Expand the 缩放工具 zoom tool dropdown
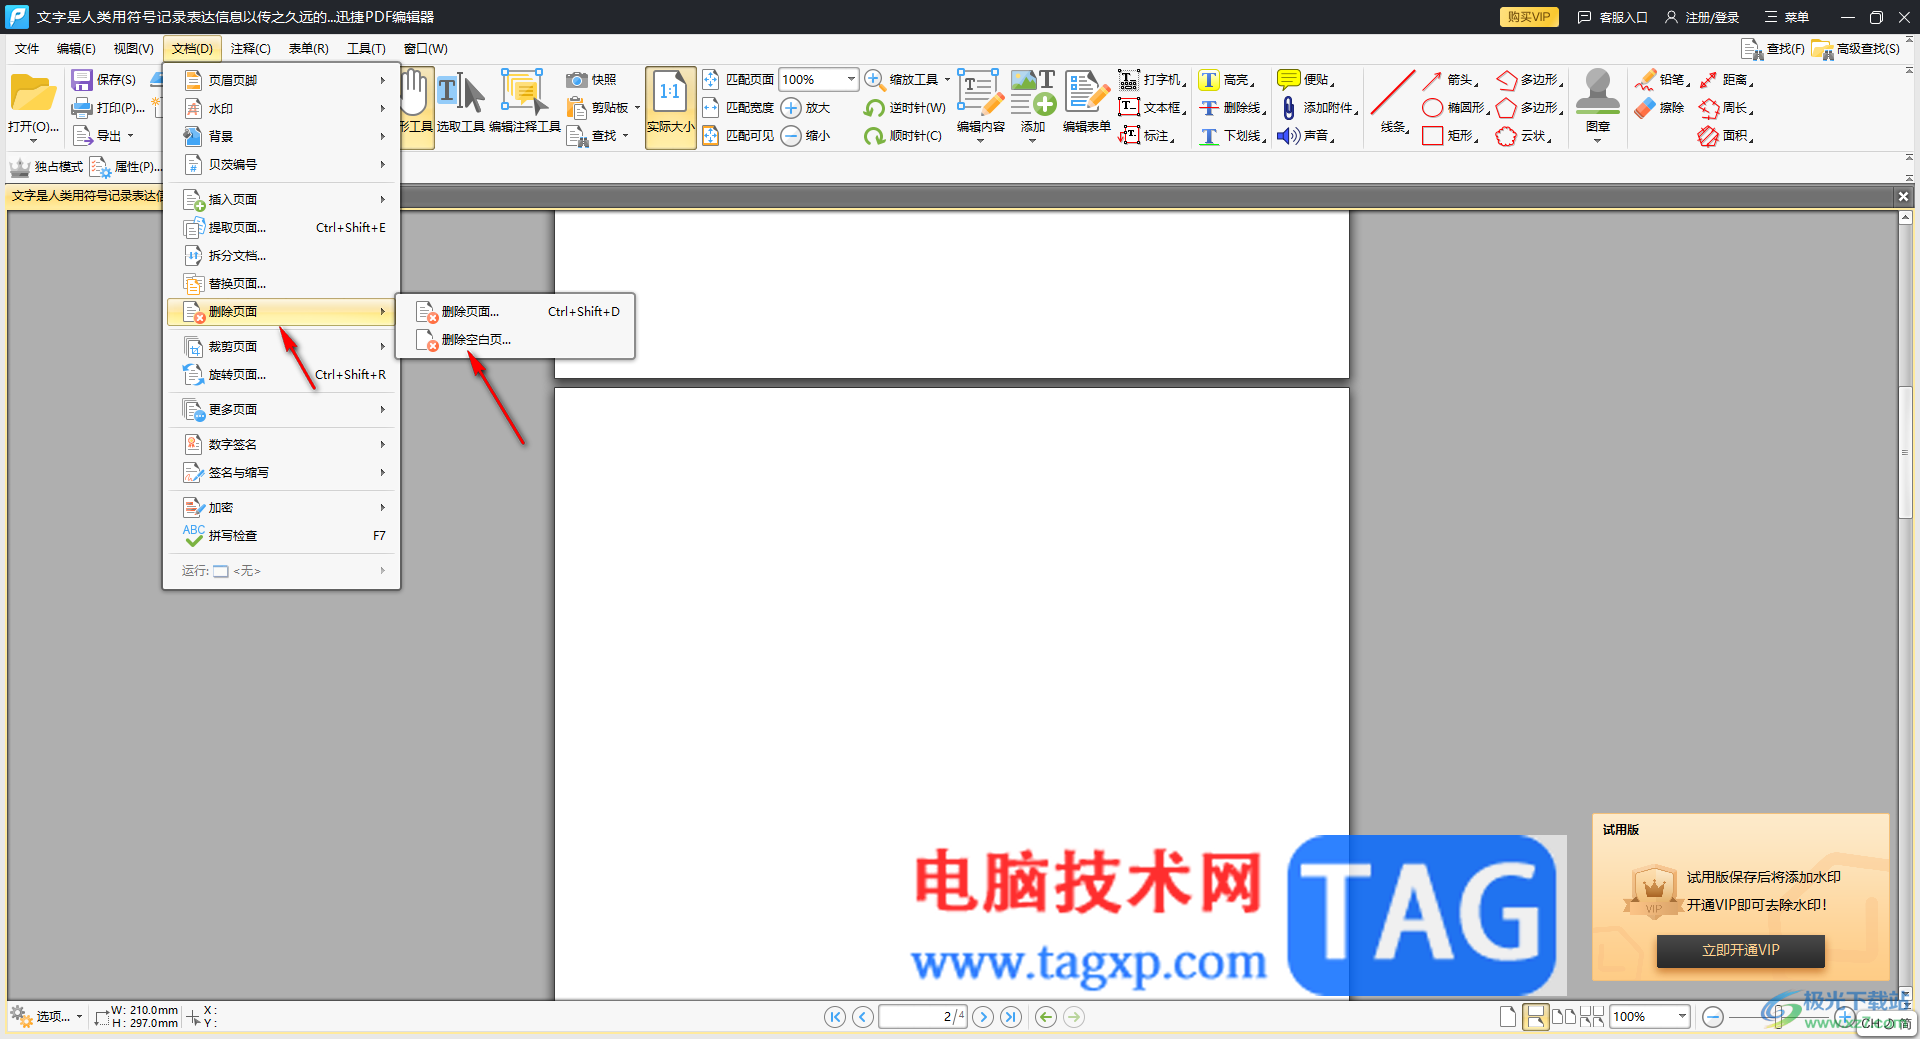 pyautogui.click(x=947, y=80)
